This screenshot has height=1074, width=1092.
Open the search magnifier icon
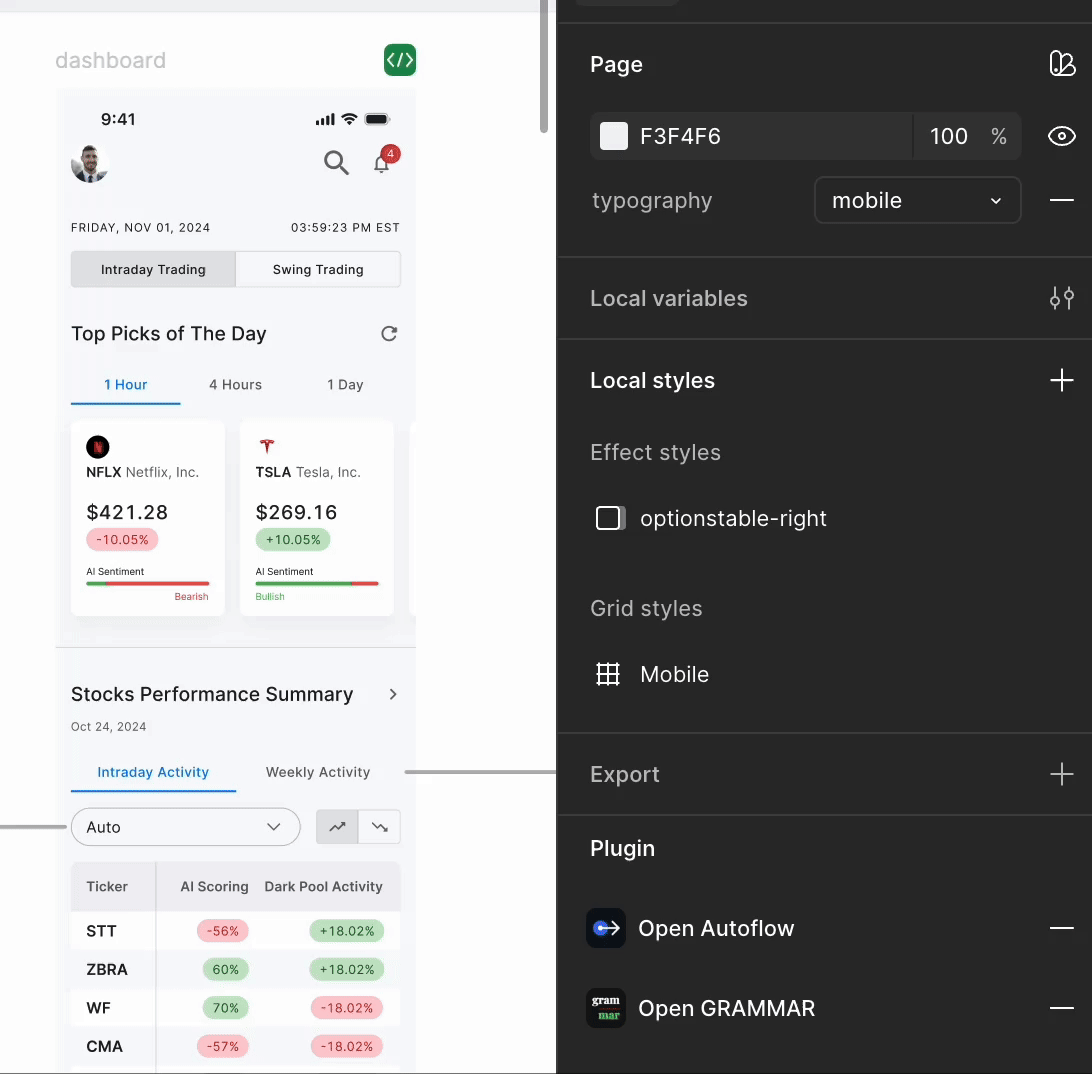(x=336, y=162)
